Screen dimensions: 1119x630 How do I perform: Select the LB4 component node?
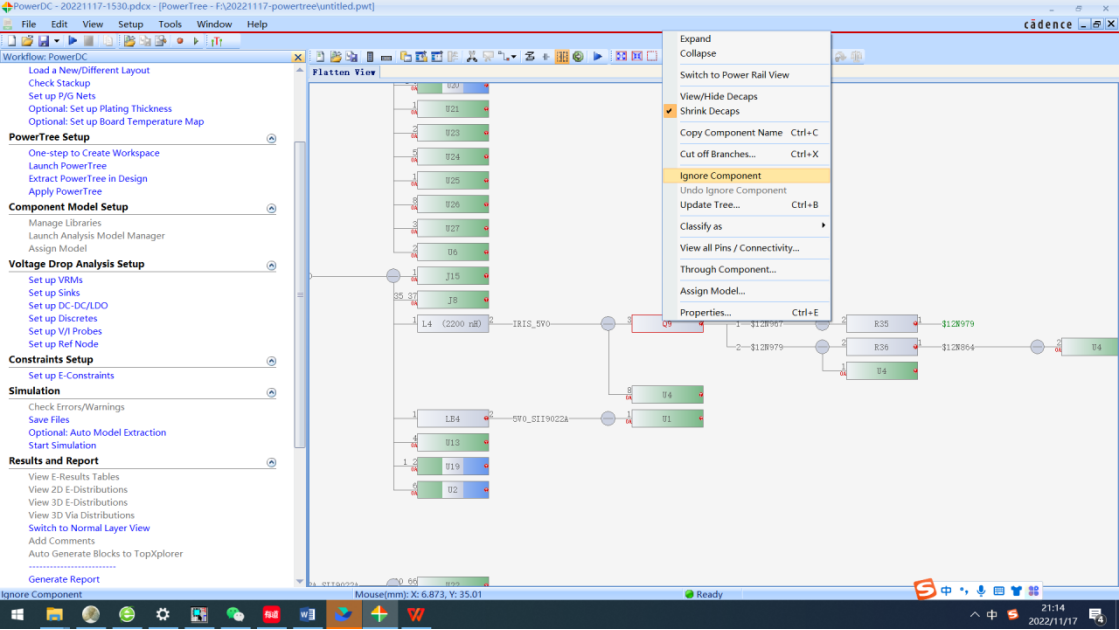tap(453, 419)
